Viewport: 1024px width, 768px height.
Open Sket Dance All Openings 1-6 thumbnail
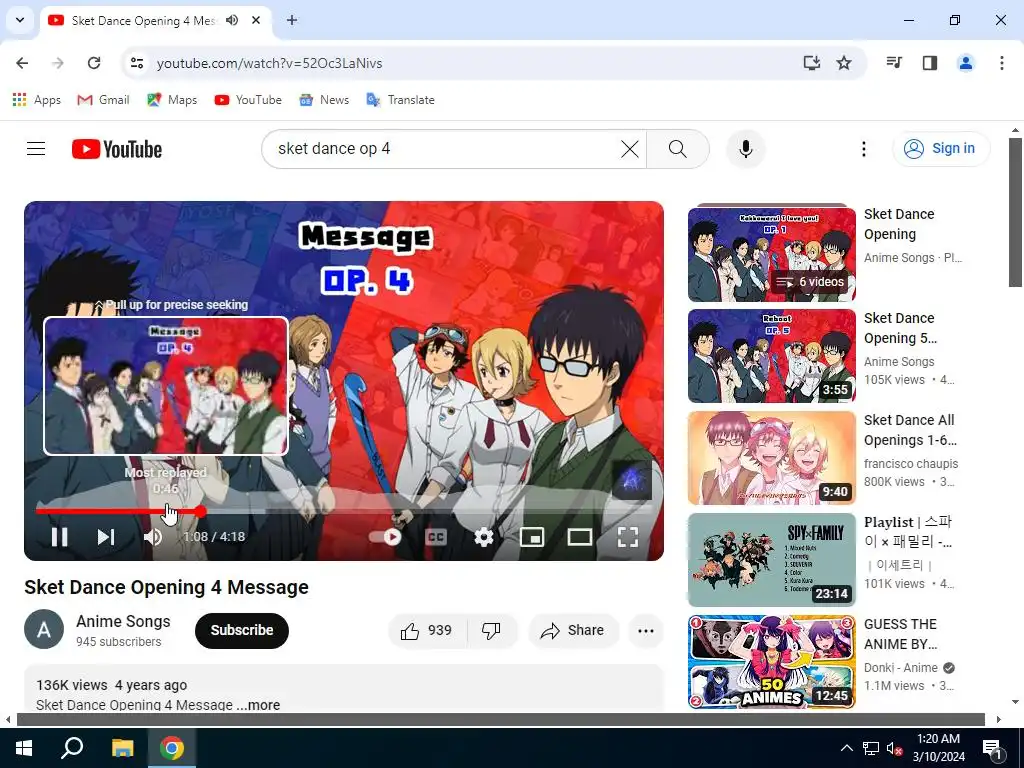[772, 458]
